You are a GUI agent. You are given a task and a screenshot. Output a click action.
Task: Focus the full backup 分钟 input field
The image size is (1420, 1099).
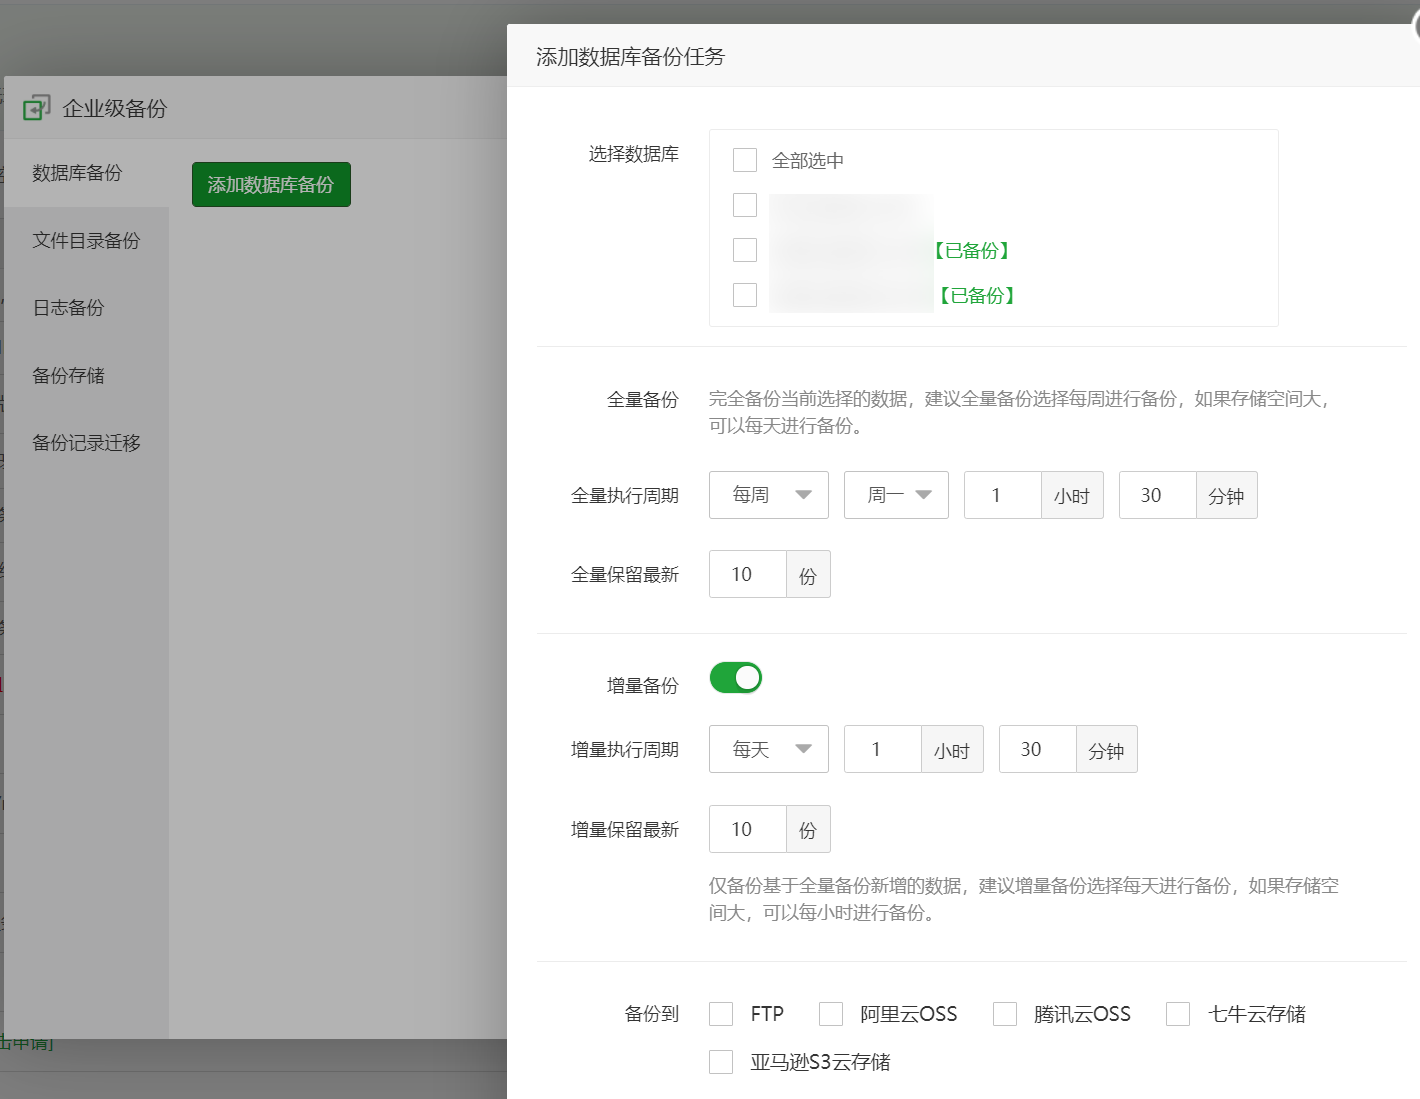tap(1157, 495)
